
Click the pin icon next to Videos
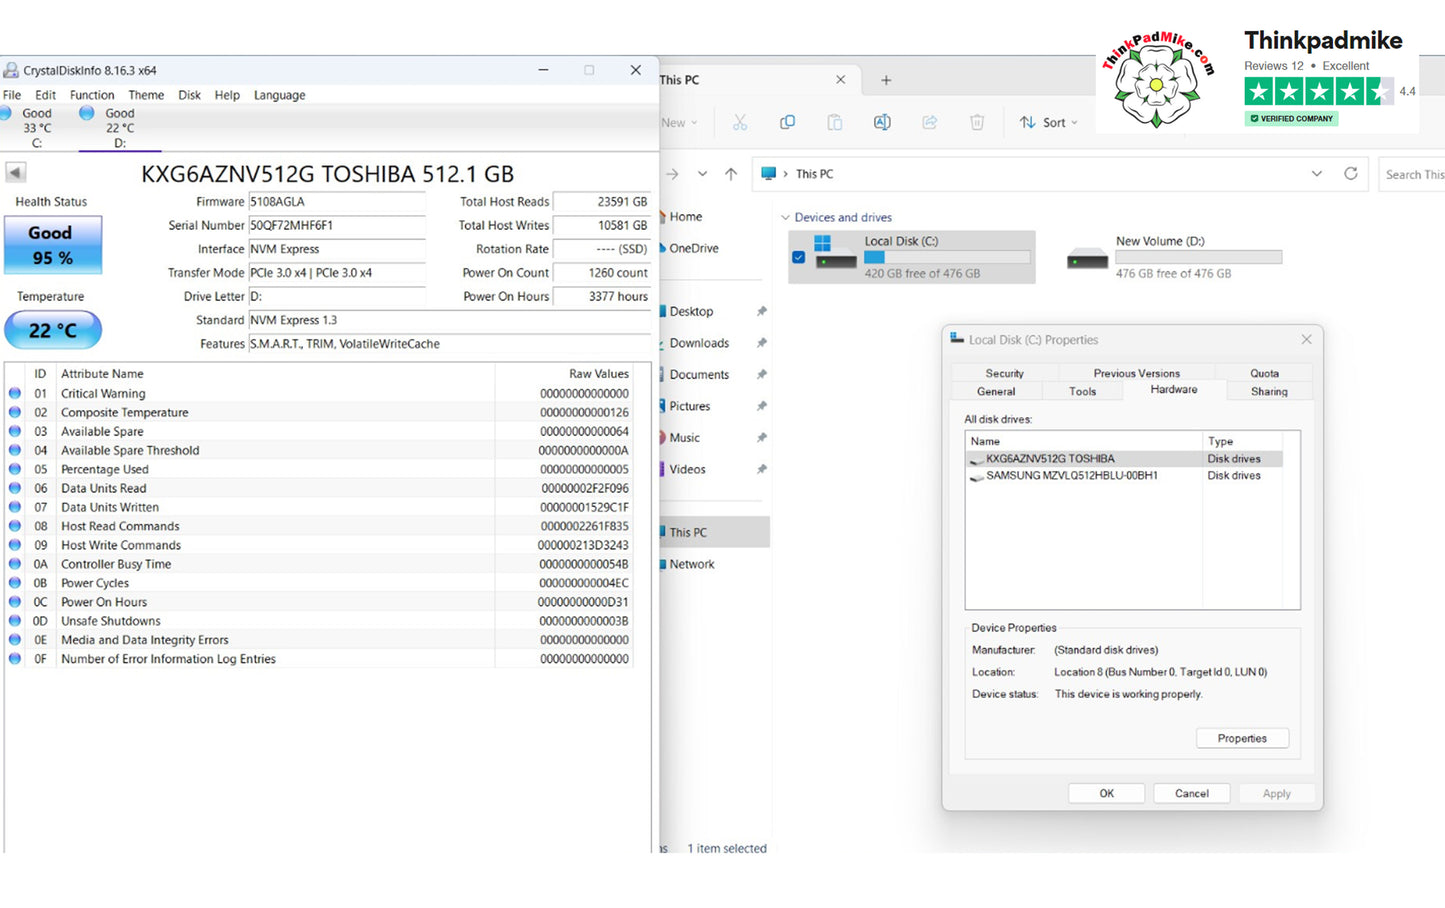(761, 469)
